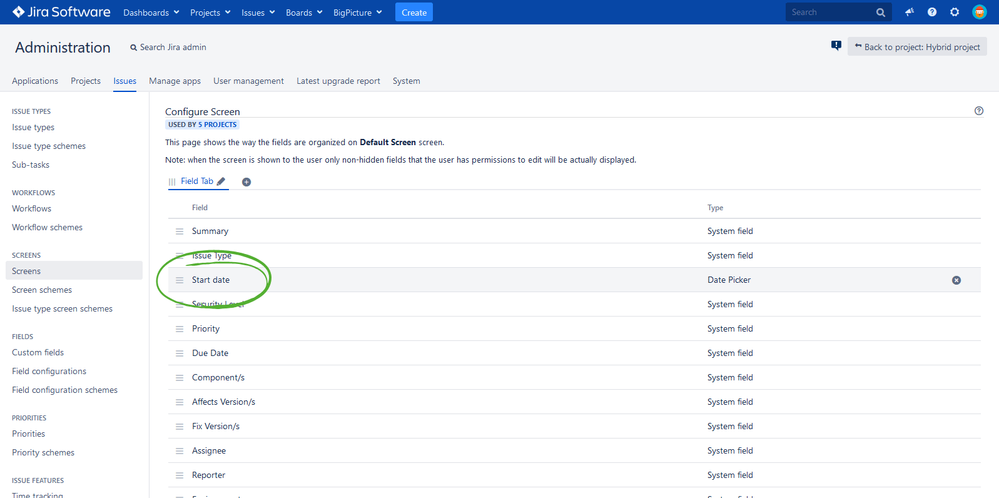Grab the Affects Version/s drag handle
The image size is (999, 498).
[x=180, y=402]
